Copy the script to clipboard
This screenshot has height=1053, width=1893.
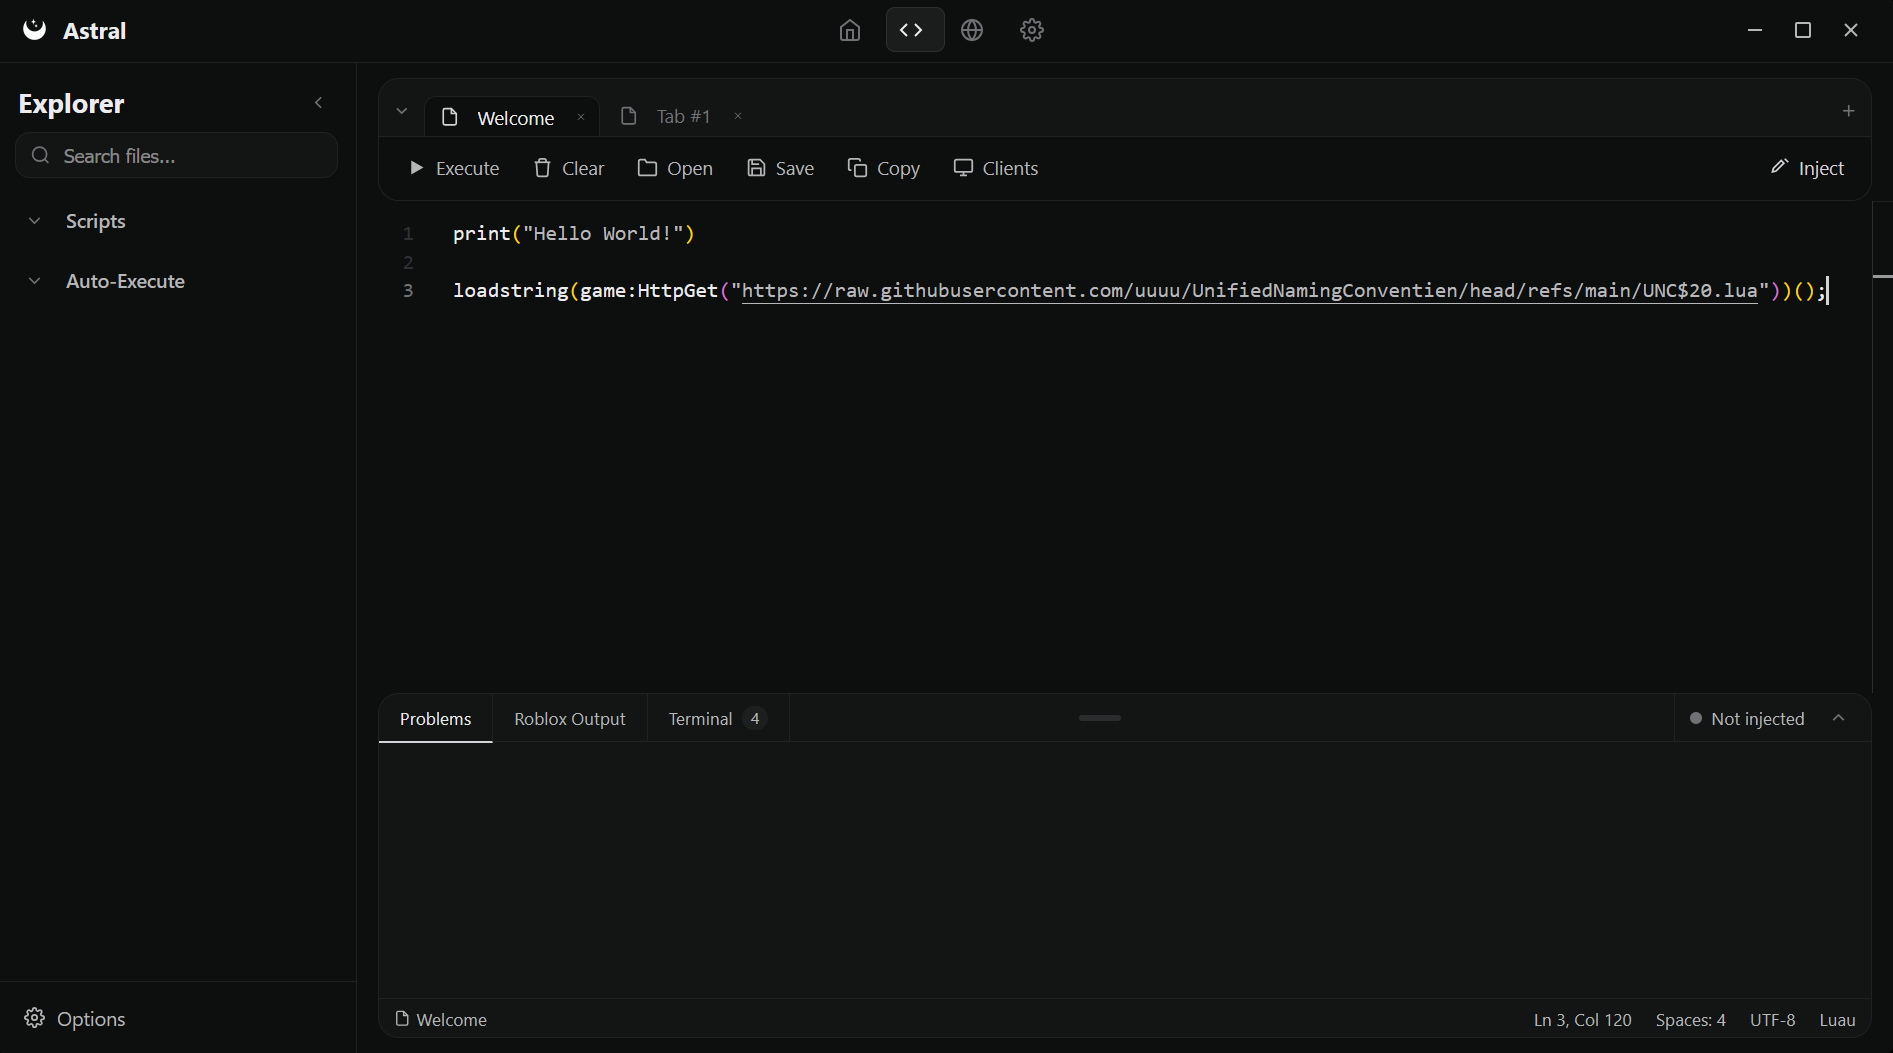(x=883, y=168)
